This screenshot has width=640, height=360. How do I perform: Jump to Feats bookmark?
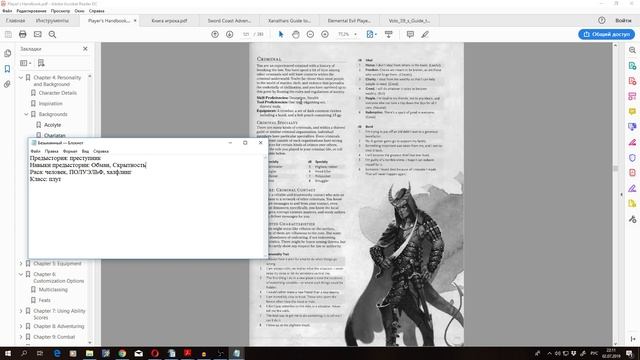[x=44, y=300]
